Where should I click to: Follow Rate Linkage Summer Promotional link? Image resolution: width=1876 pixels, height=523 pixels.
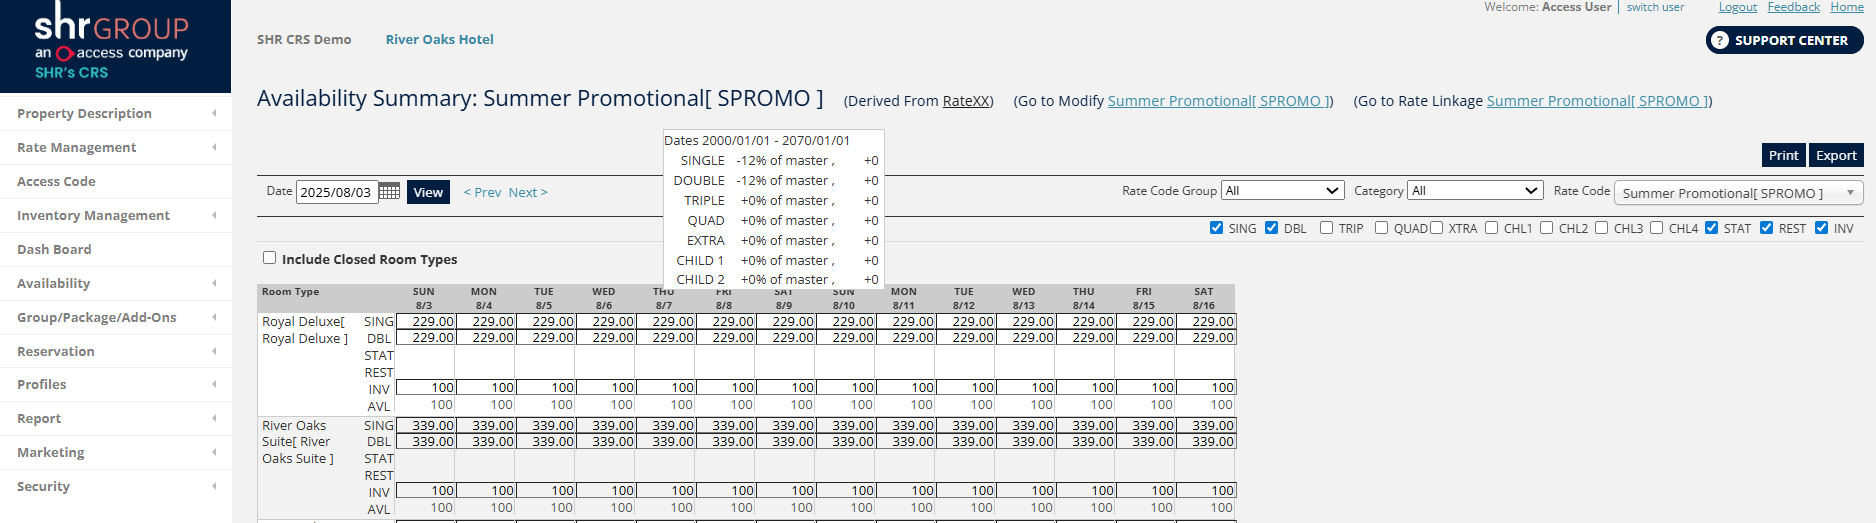click(x=1598, y=101)
